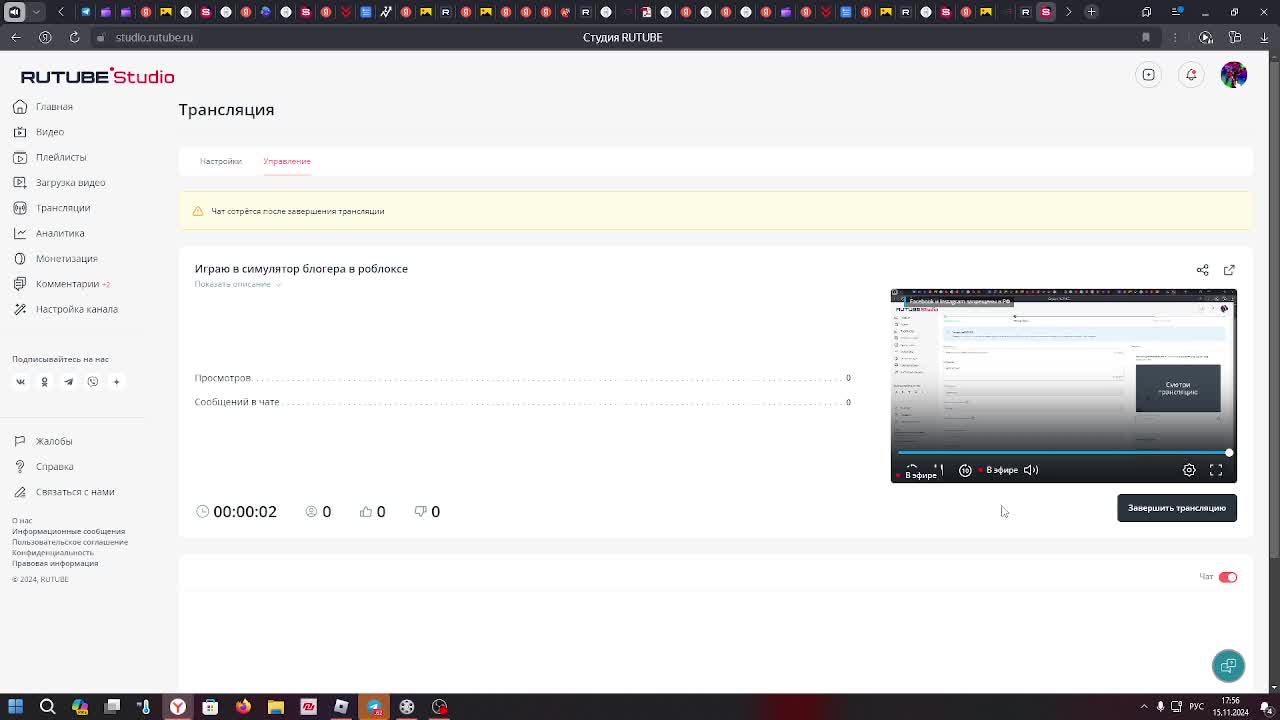This screenshot has height=720, width=1280.
Task: Open Telegram from the taskbar
Action: click(374, 707)
